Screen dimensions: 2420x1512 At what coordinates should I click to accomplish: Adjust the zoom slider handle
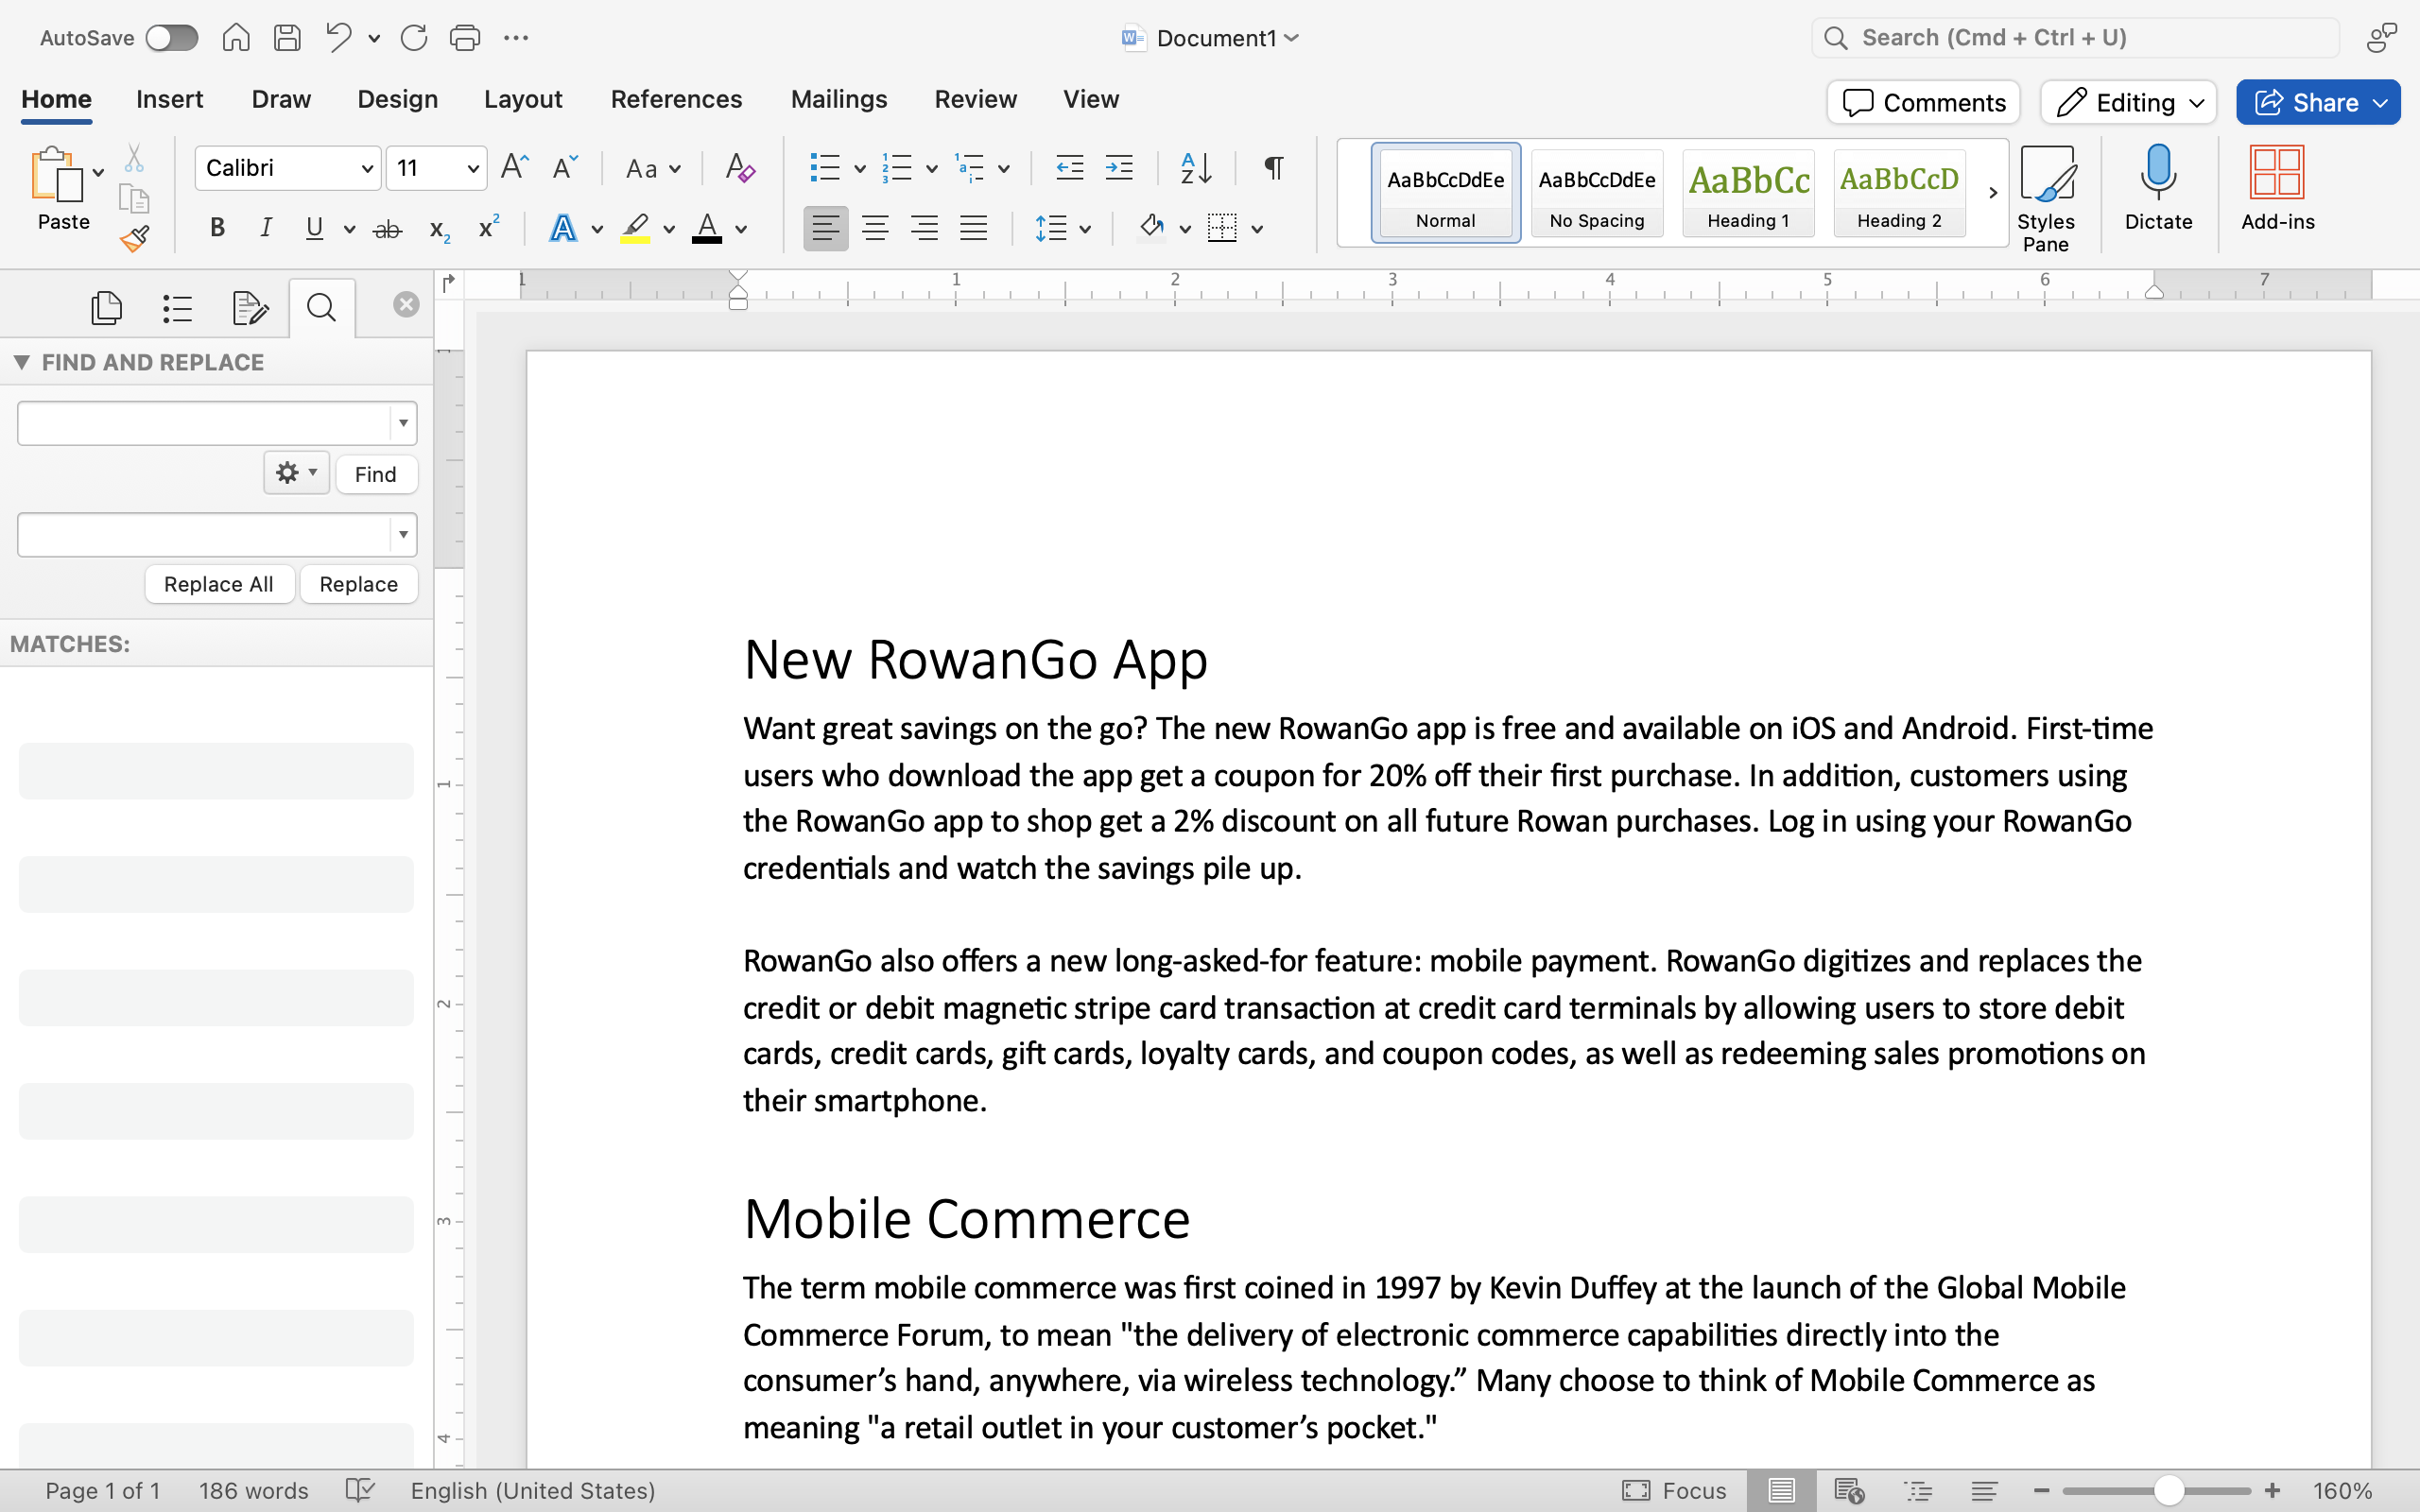(x=2168, y=1490)
